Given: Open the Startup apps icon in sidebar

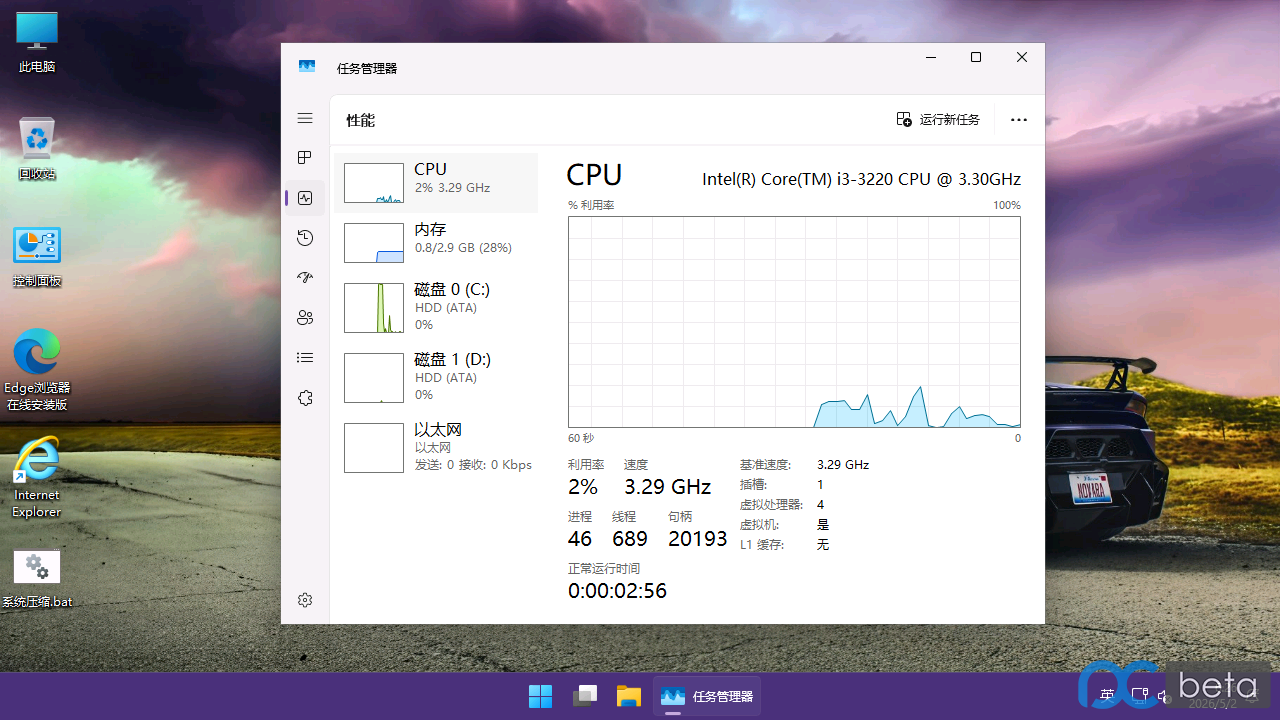Looking at the screenshot, I should 305,278.
